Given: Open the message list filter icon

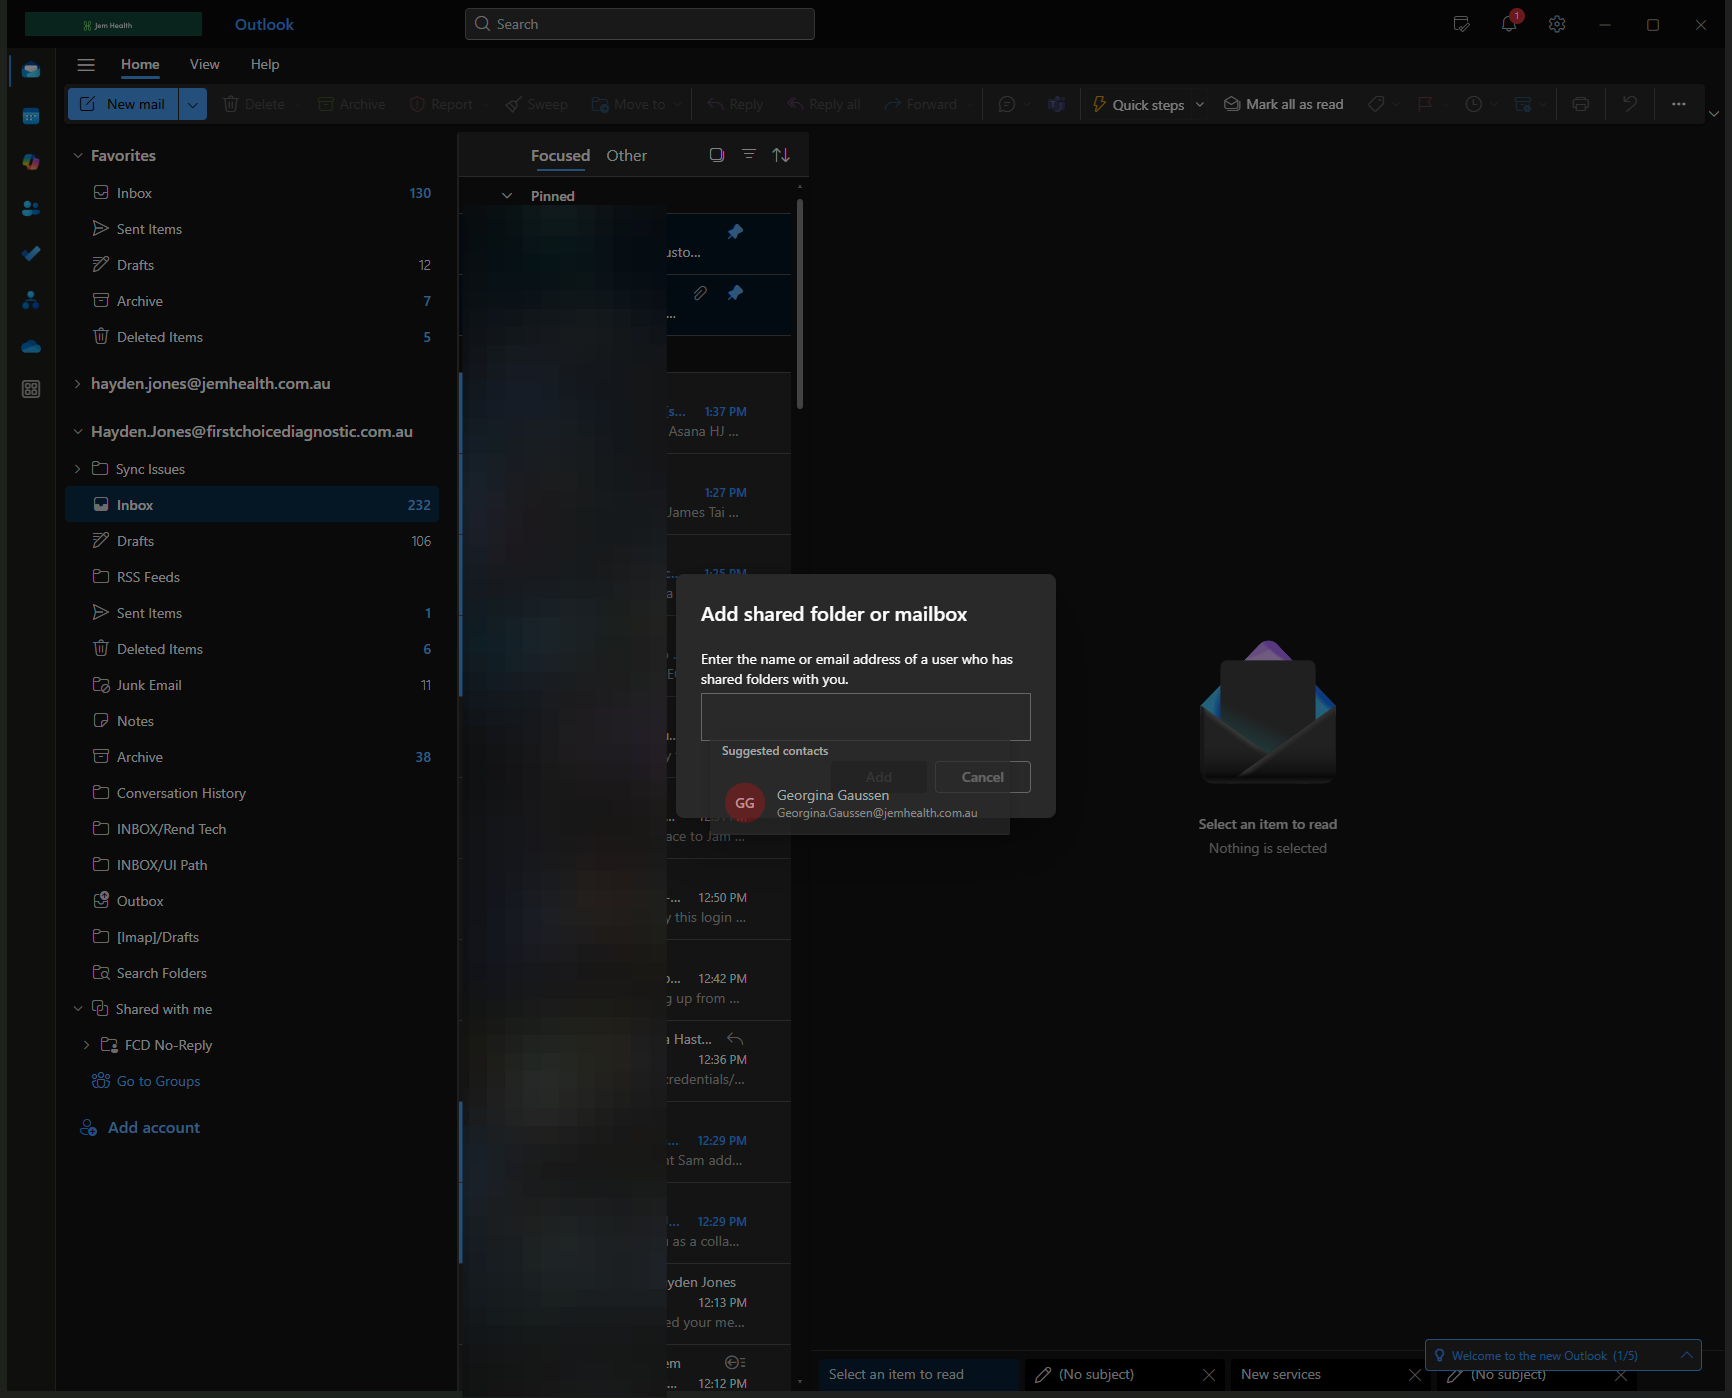Looking at the screenshot, I should click(749, 155).
